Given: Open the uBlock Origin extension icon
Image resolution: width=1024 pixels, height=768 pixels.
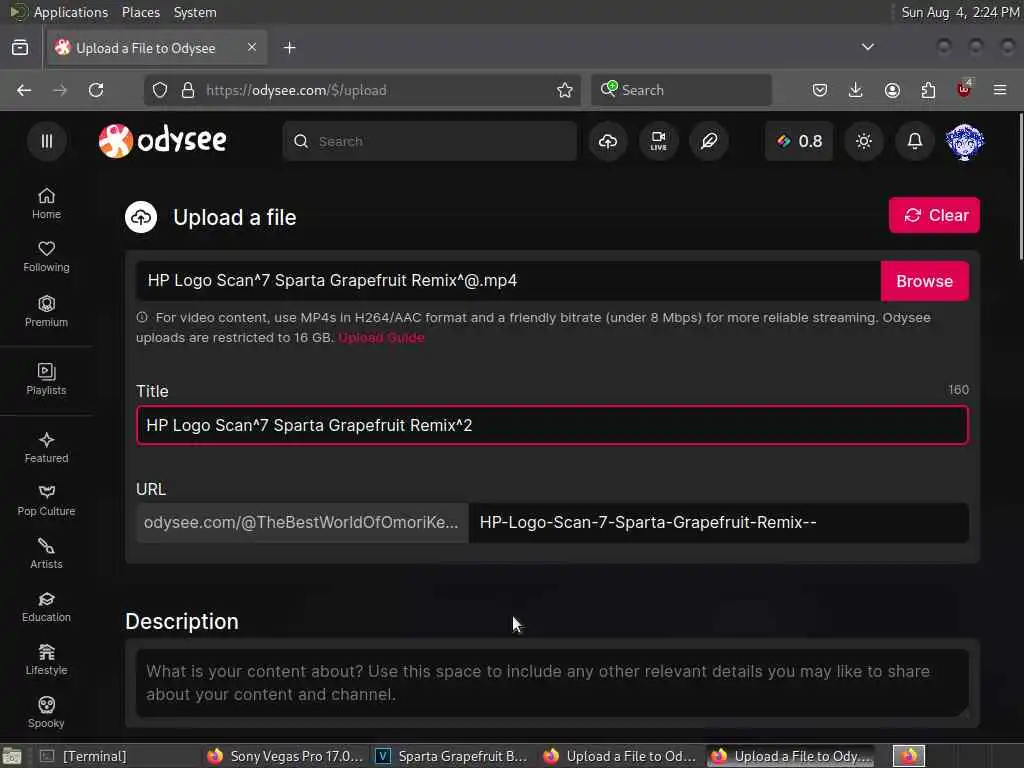Looking at the screenshot, I should [964, 89].
